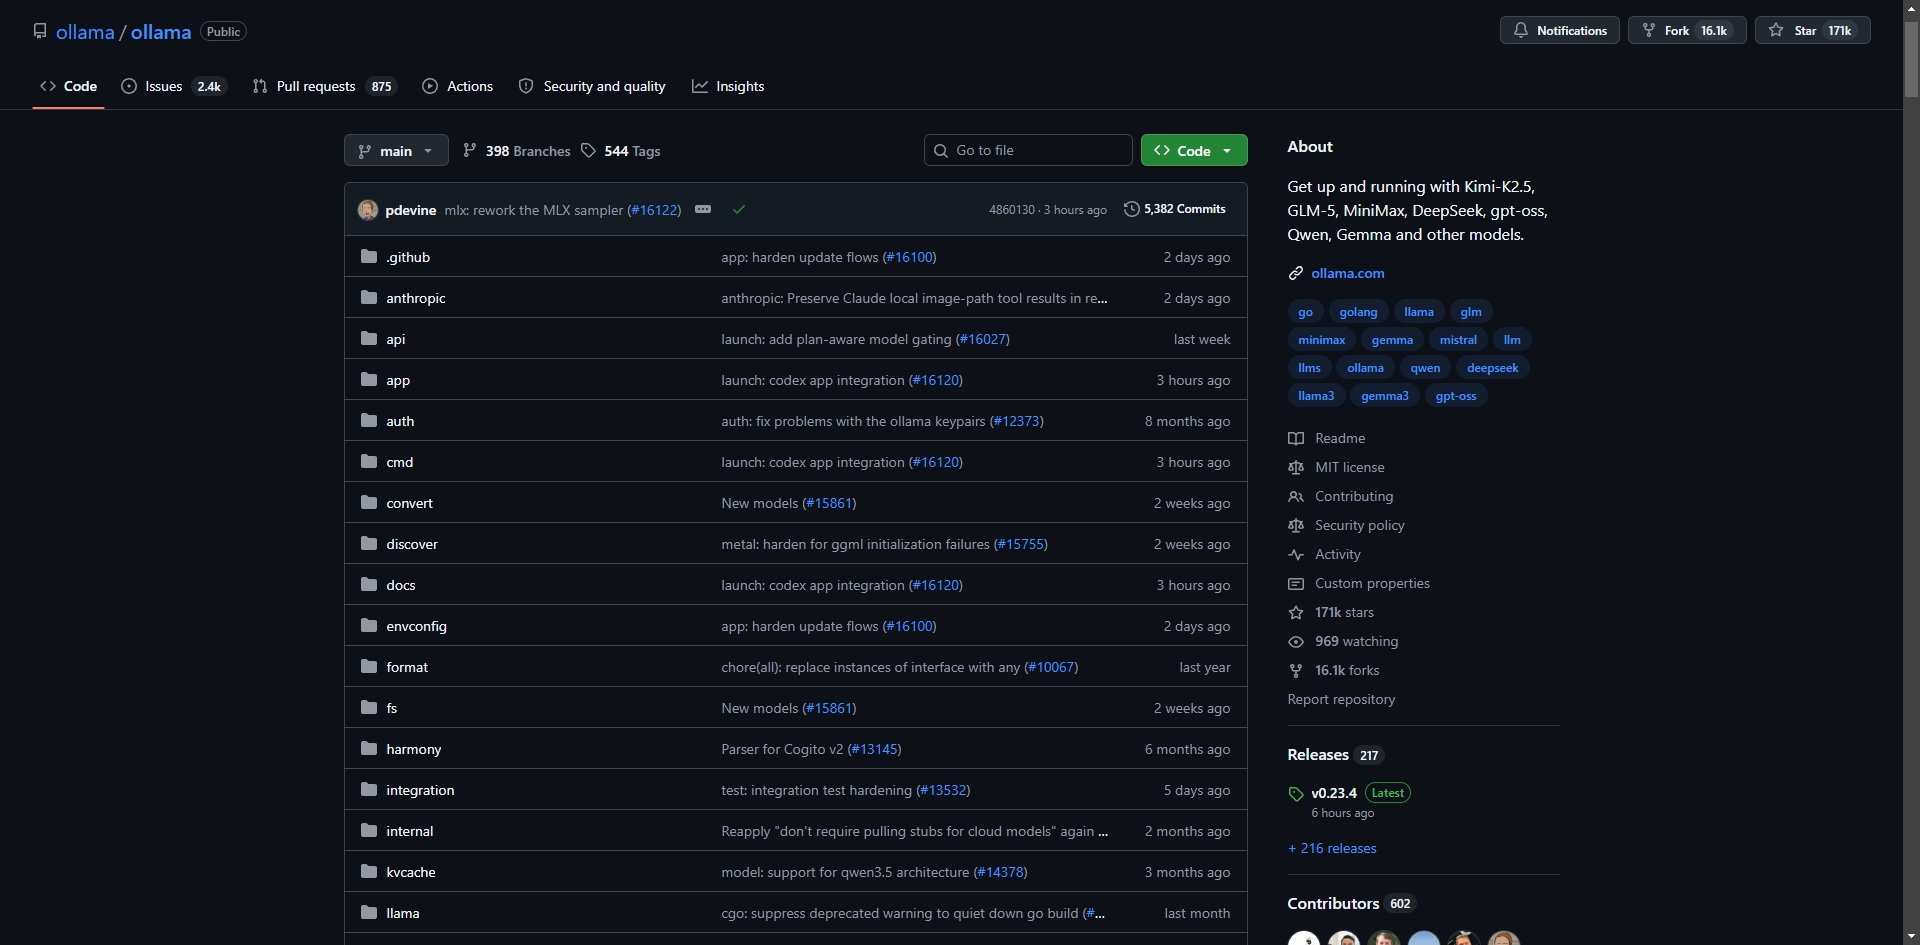The width and height of the screenshot is (1920, 945).
Task: Open the Issues tab
Action: click(174, 87)
